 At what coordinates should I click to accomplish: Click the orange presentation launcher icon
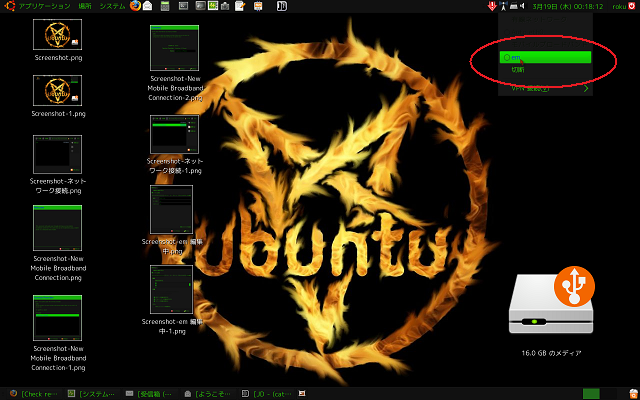coord(258,6)
